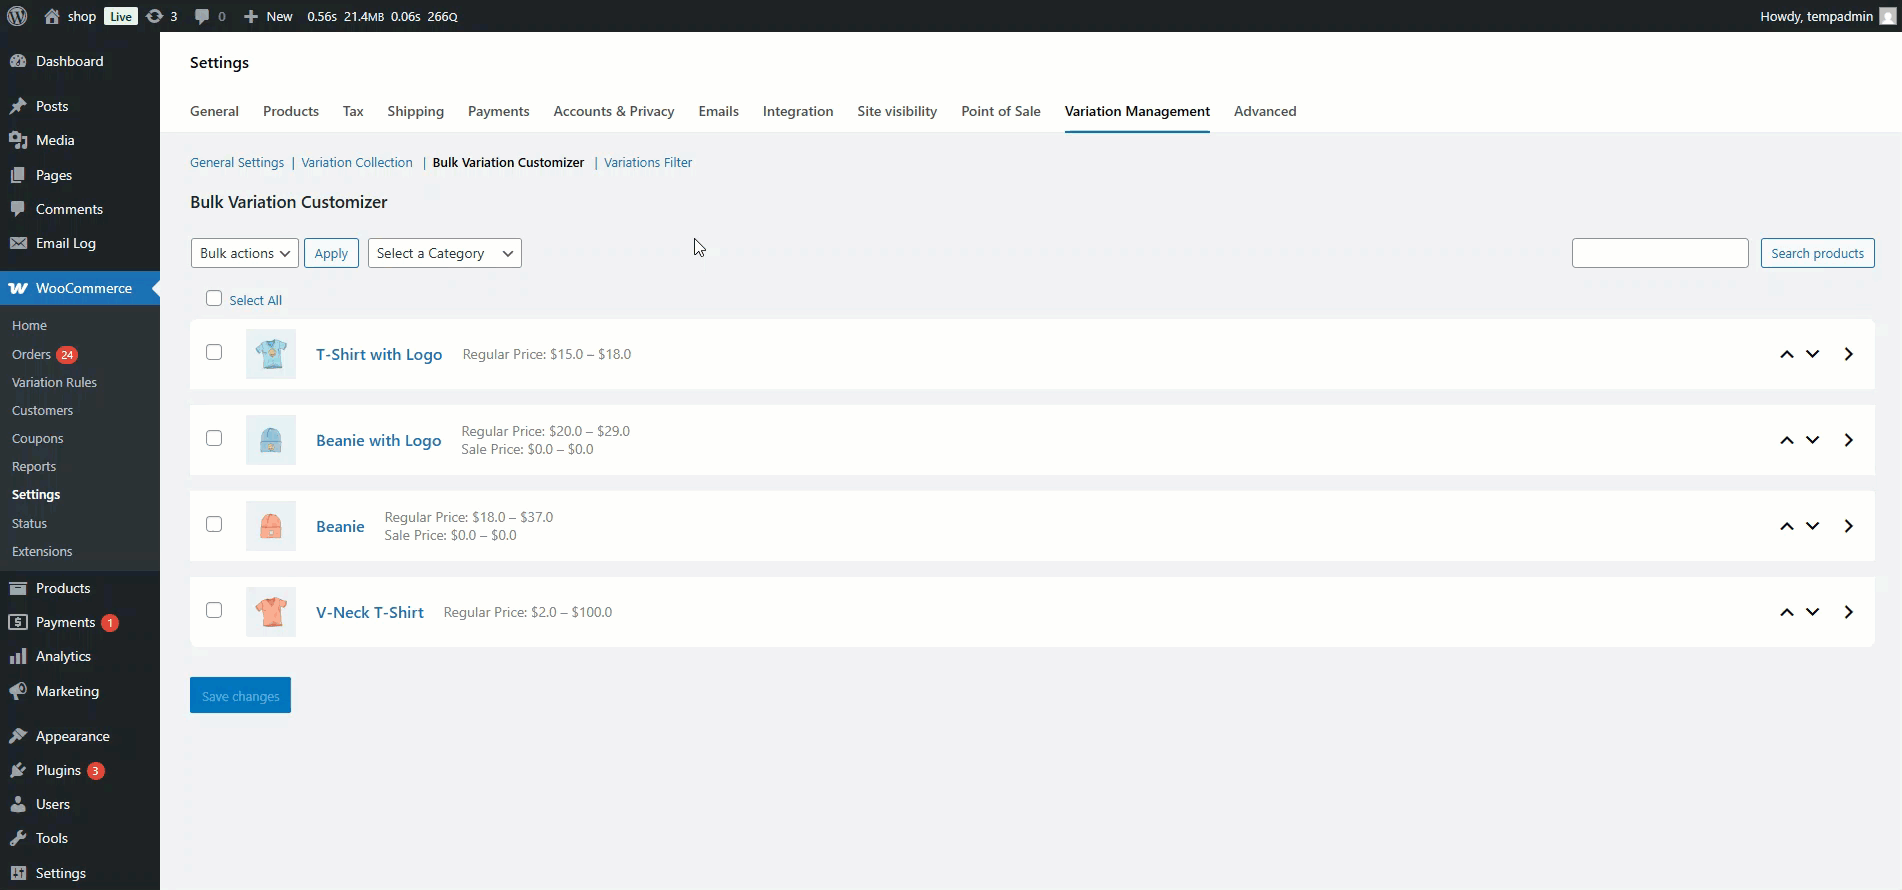This screenshot has width=1902, height=890.
Task: Click the Beanie with Logo thumbnail
Action: coord(271,440)
